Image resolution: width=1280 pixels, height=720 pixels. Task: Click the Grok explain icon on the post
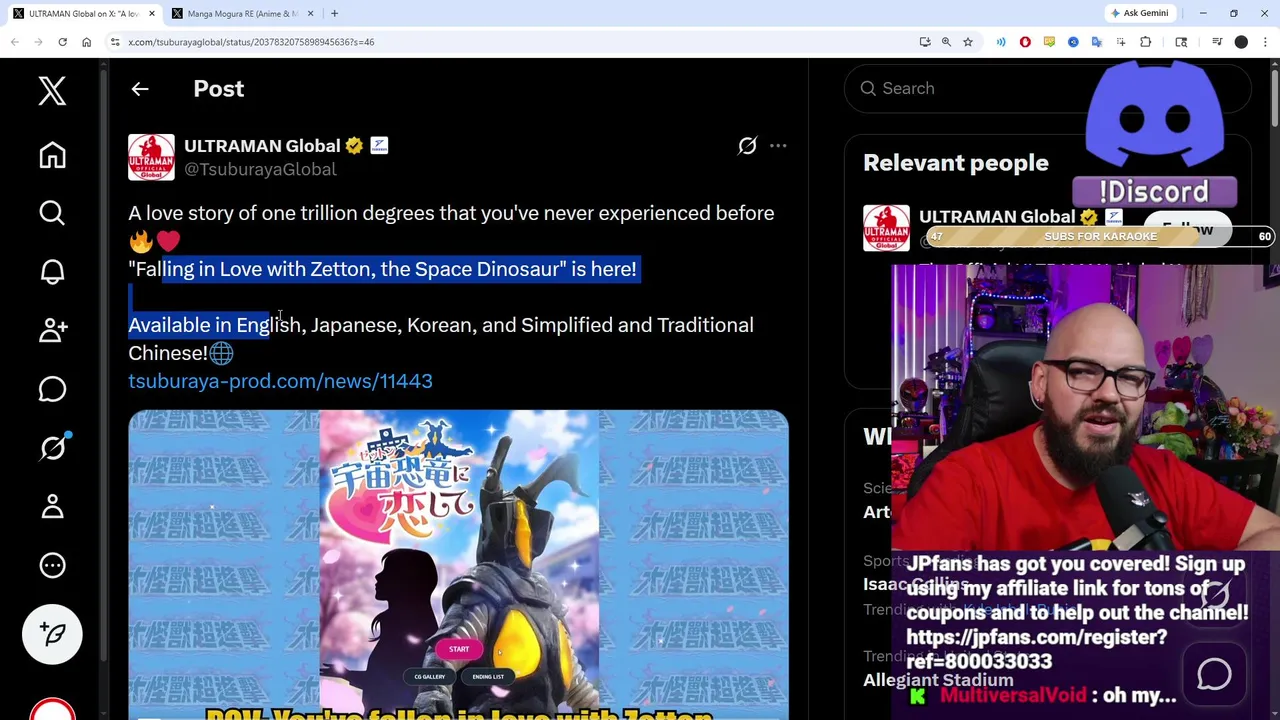(x=747, y=146)
